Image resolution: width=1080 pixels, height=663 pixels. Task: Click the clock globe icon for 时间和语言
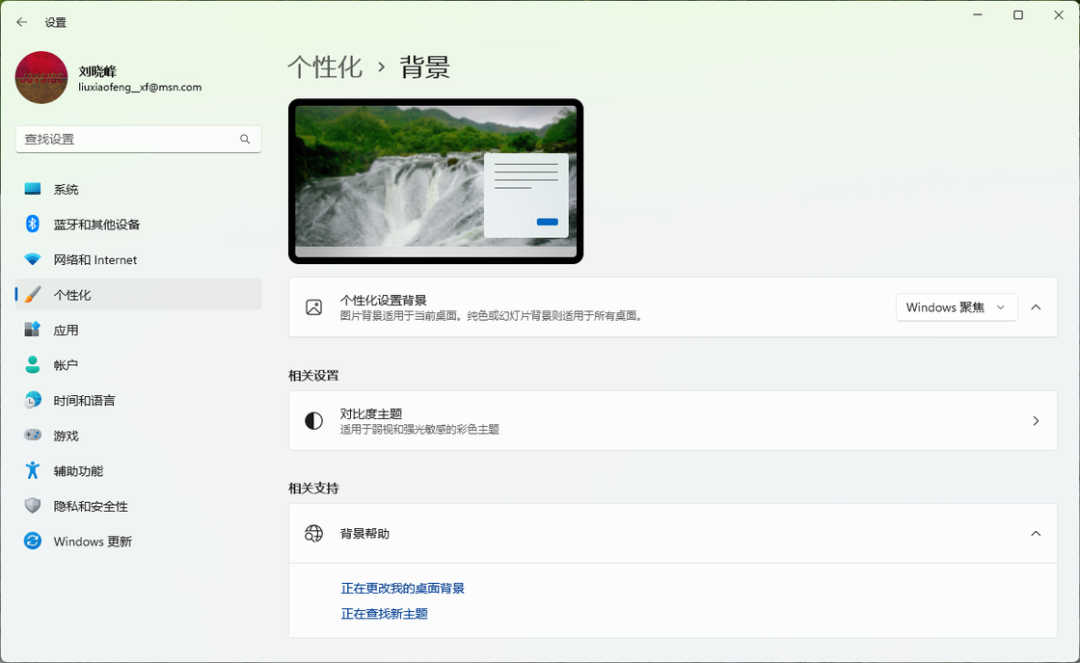[x=32, y=400]
